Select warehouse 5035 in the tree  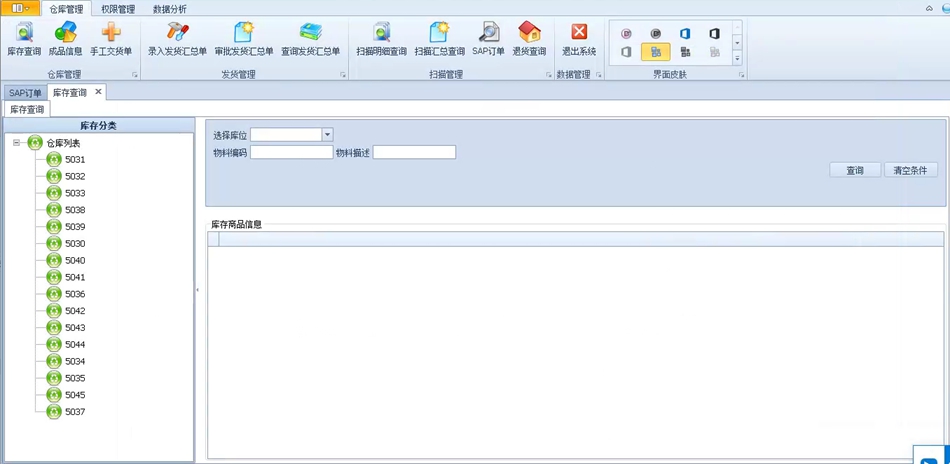(x=75, y=378)
